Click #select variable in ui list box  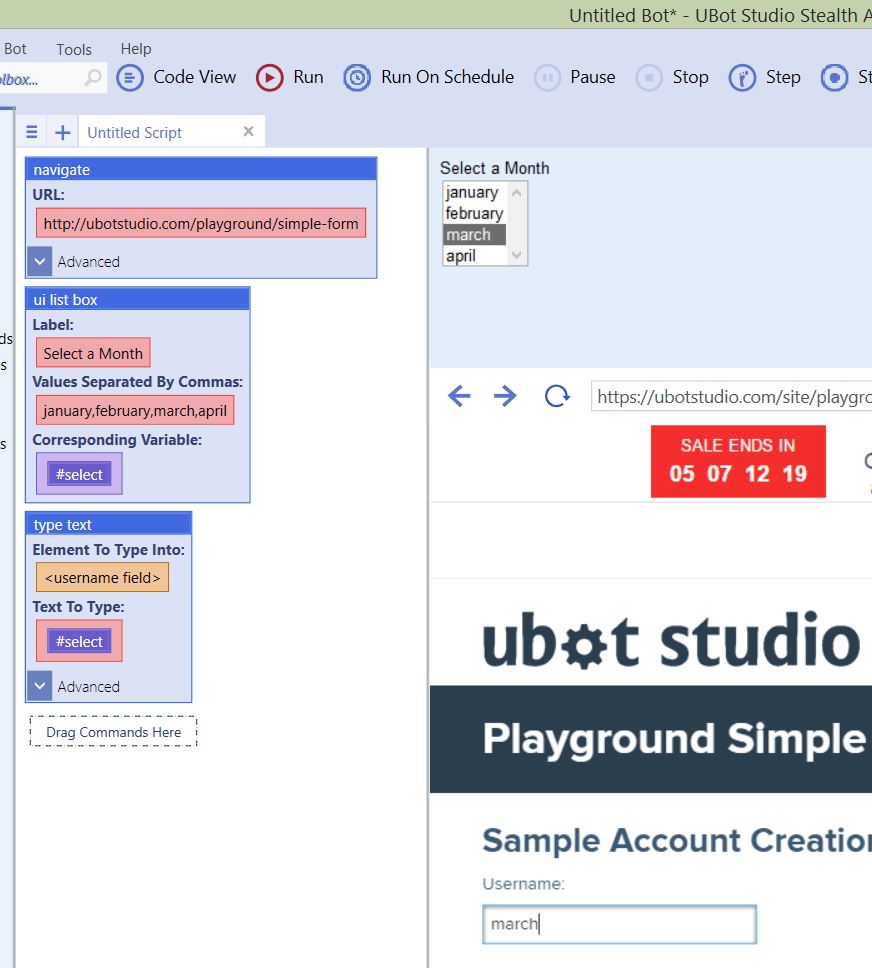click(80, 474)
